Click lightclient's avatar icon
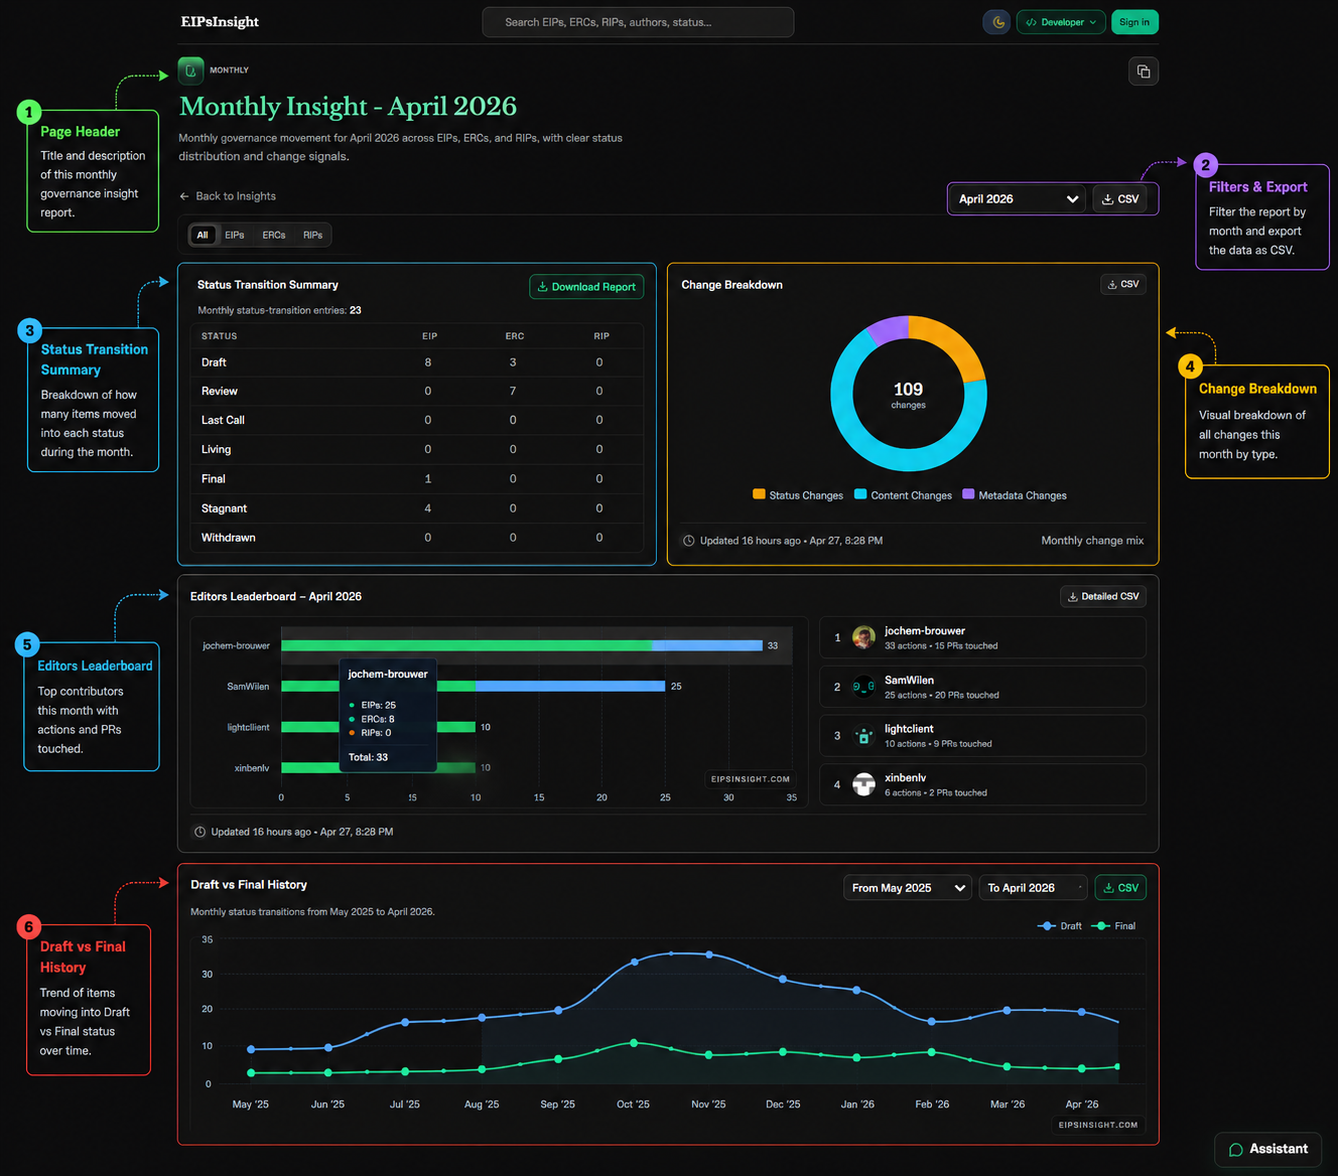 tap(864, 736)
